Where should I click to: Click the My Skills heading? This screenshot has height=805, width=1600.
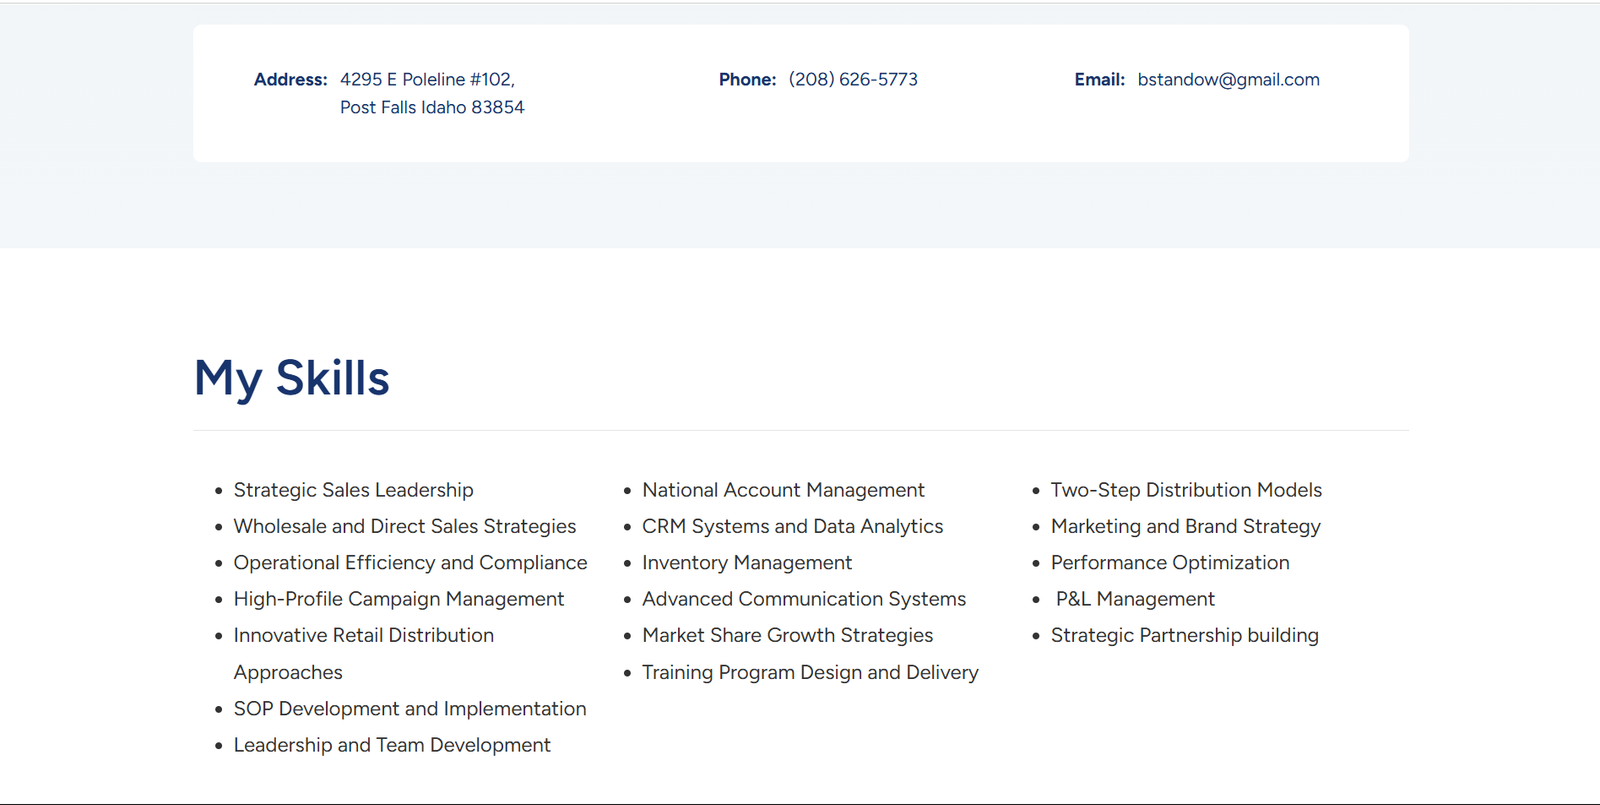click(x=291, y=379)
